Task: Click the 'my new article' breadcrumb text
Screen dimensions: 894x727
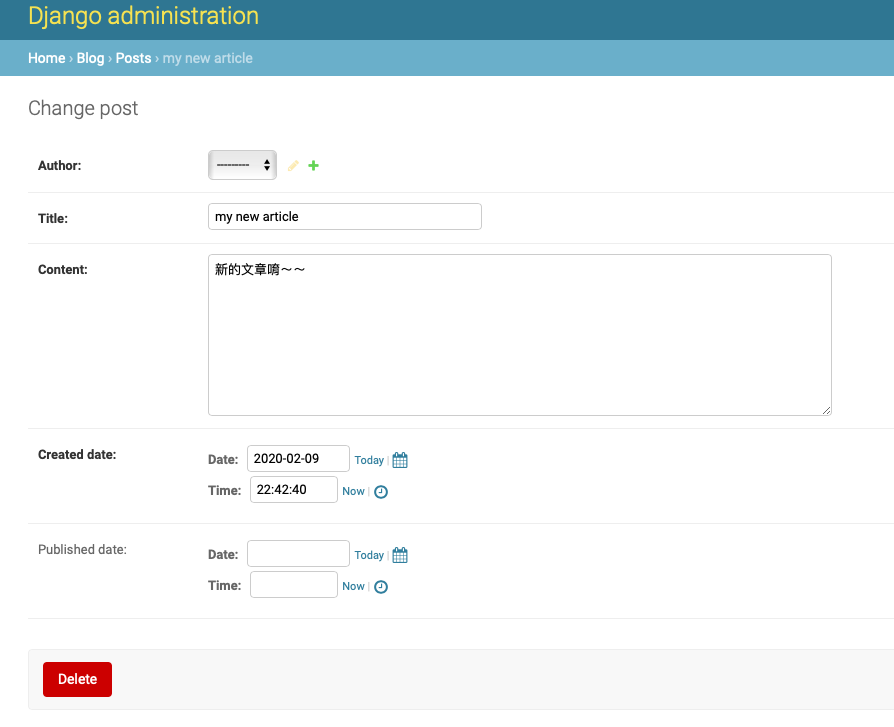Action: [208, 58]
